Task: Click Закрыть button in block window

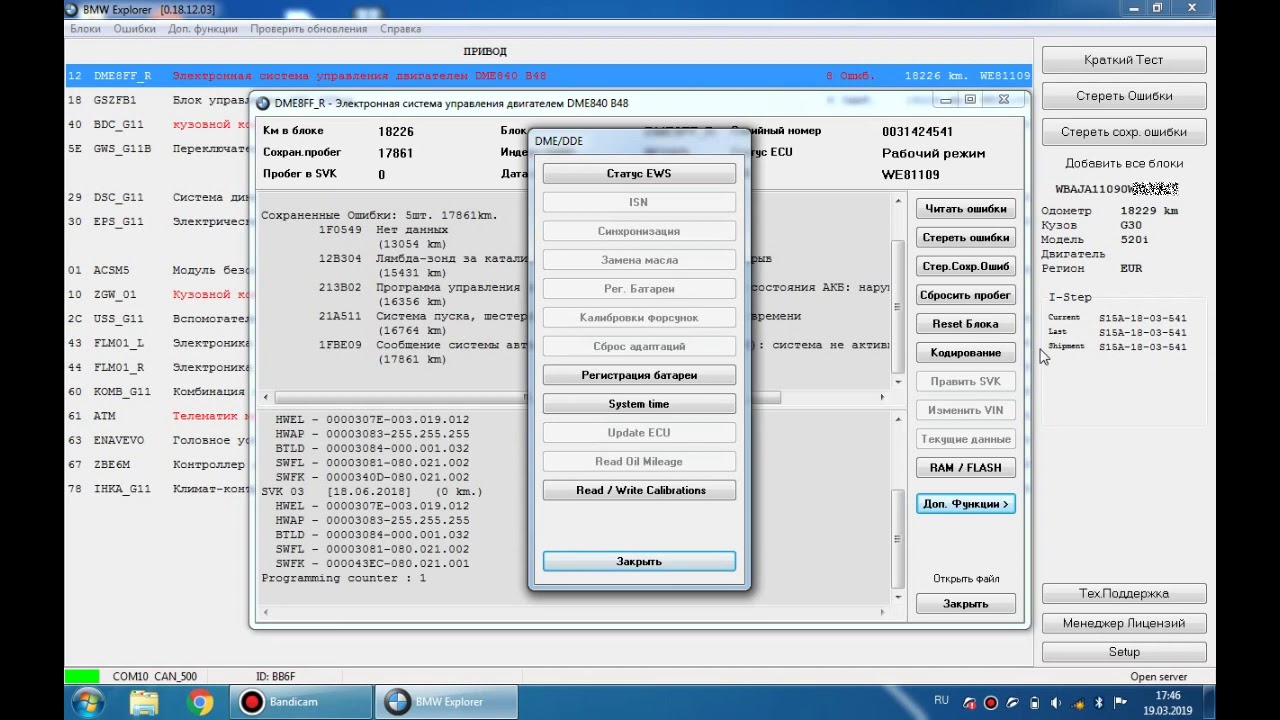Action: click(x=965, y=604)
